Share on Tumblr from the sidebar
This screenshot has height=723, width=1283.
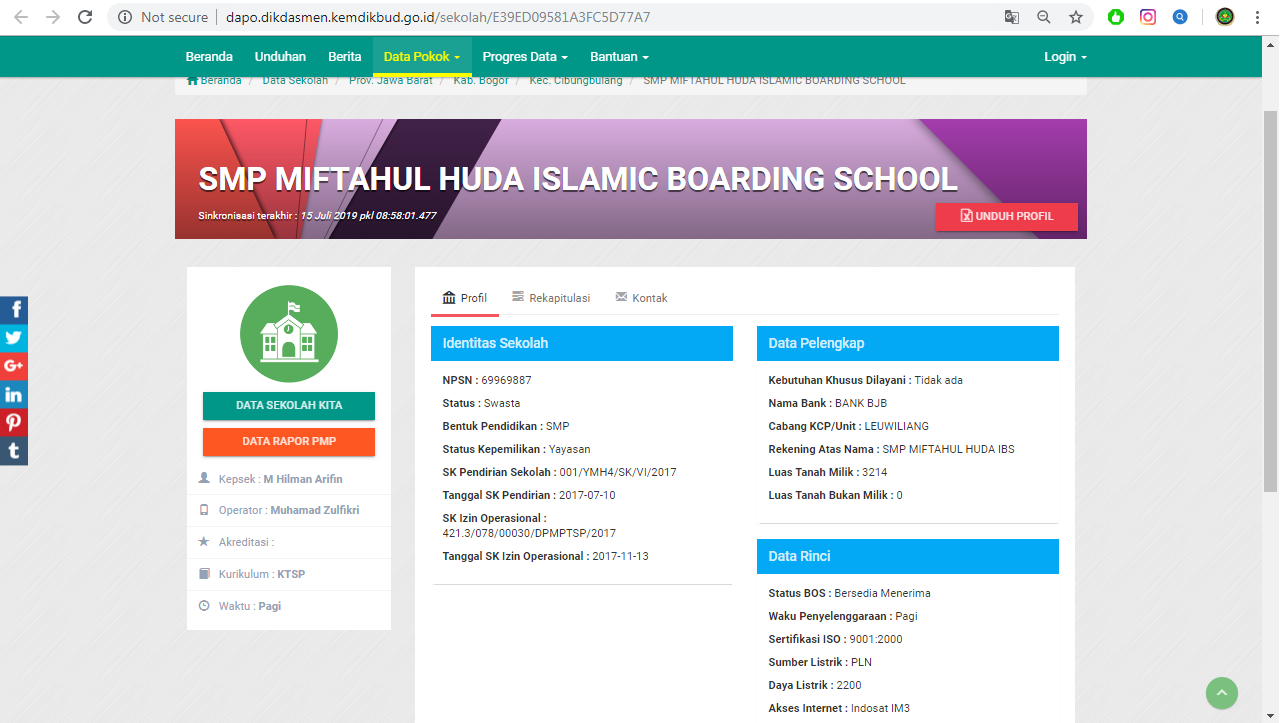13,449
